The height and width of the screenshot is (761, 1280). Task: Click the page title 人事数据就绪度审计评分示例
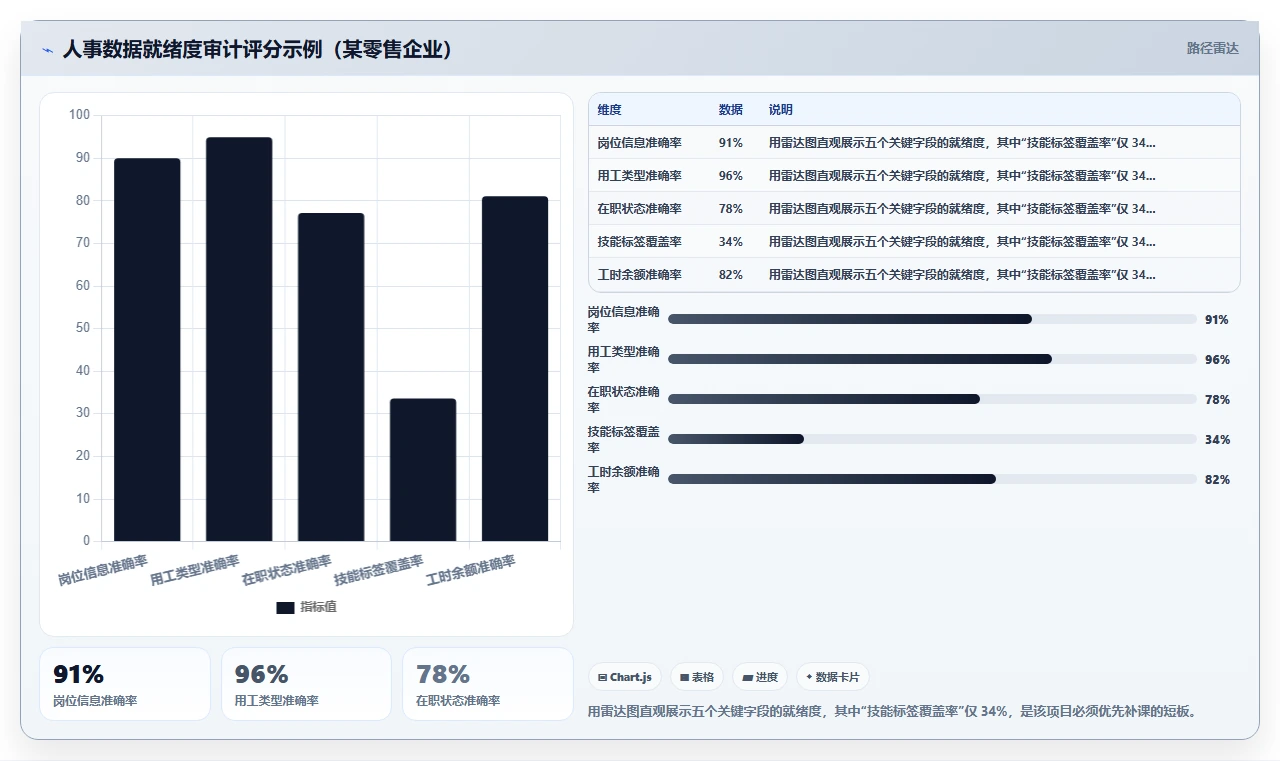click(x=258, y=49)
